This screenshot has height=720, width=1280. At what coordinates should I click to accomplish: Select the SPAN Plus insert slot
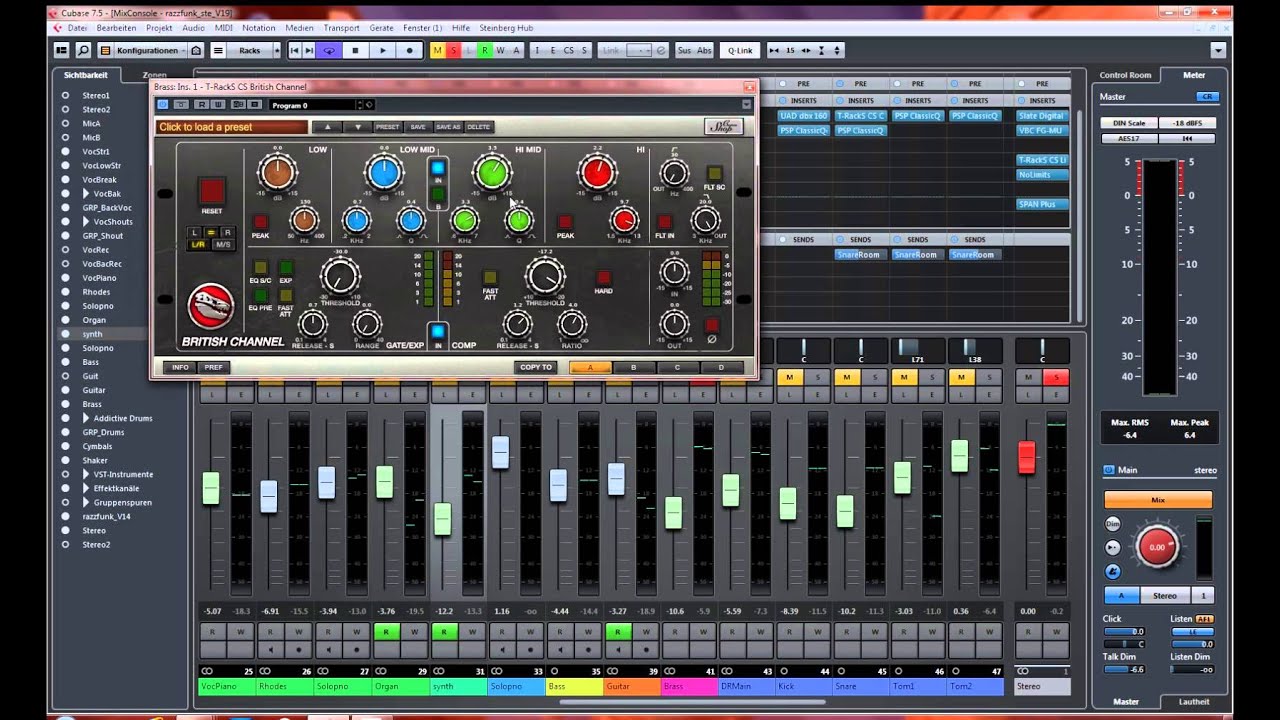(1042, 204)
